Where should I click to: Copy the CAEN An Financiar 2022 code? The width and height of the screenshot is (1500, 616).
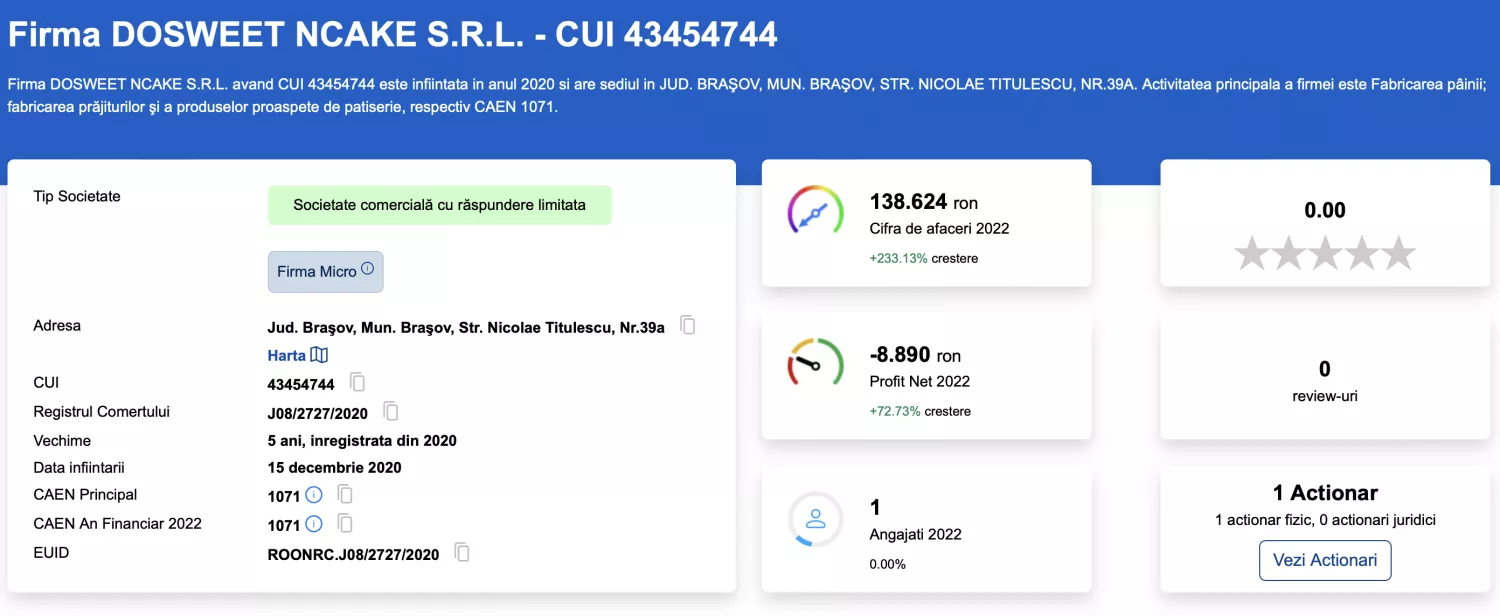click(345, 523)
